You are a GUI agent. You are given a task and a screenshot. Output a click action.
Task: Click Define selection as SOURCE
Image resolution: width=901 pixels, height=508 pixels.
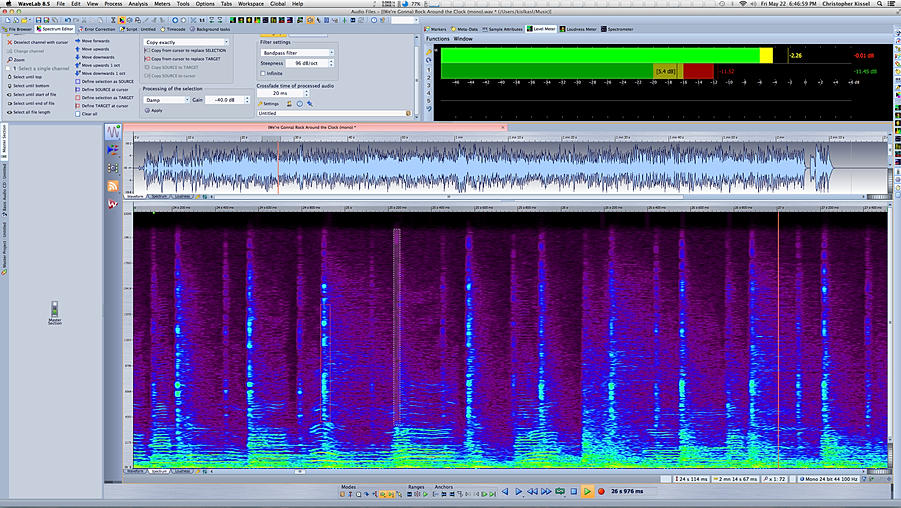(104, 82)
